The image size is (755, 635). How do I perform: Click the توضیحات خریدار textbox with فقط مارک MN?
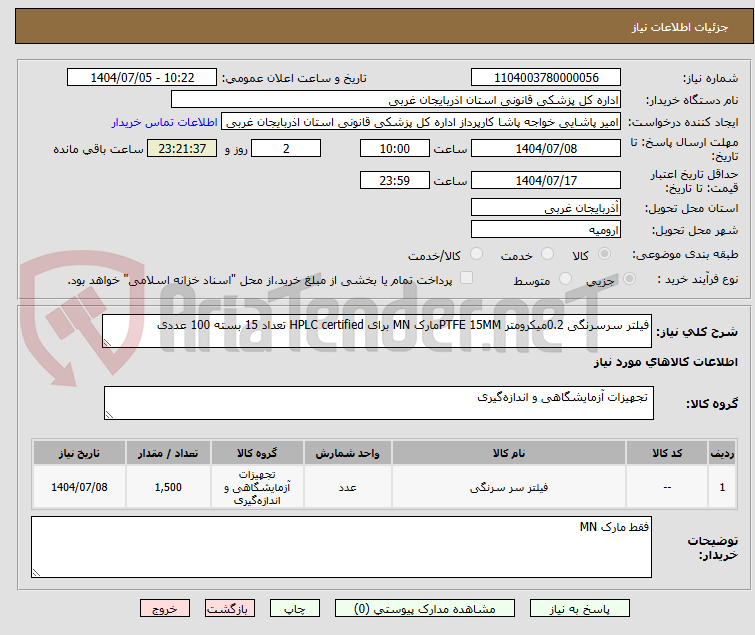click(341, 547)
